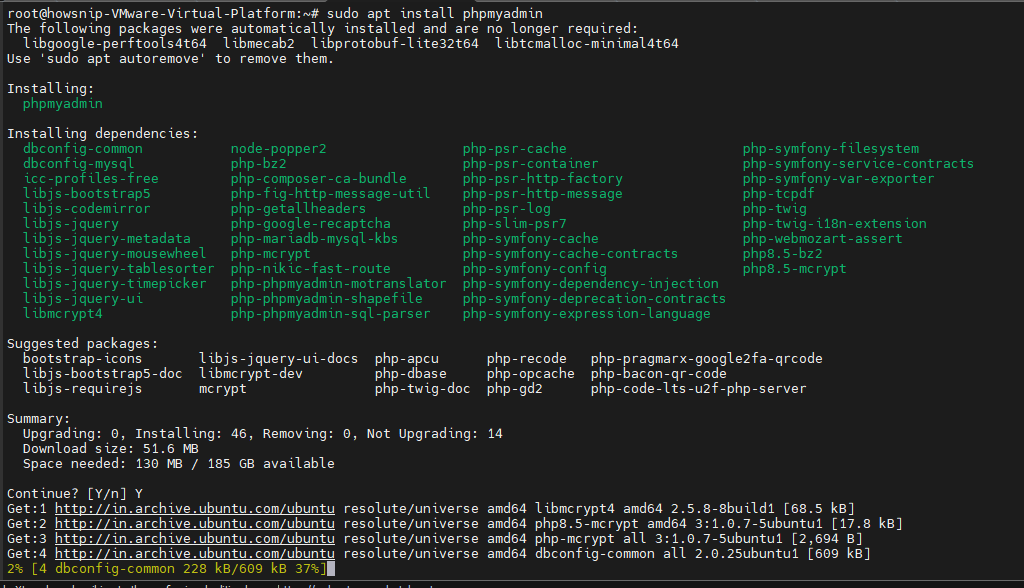Screen dimensions: 1024x588
Task: Click libmcrypt-dev suggested package
Action: pos(251,374)
